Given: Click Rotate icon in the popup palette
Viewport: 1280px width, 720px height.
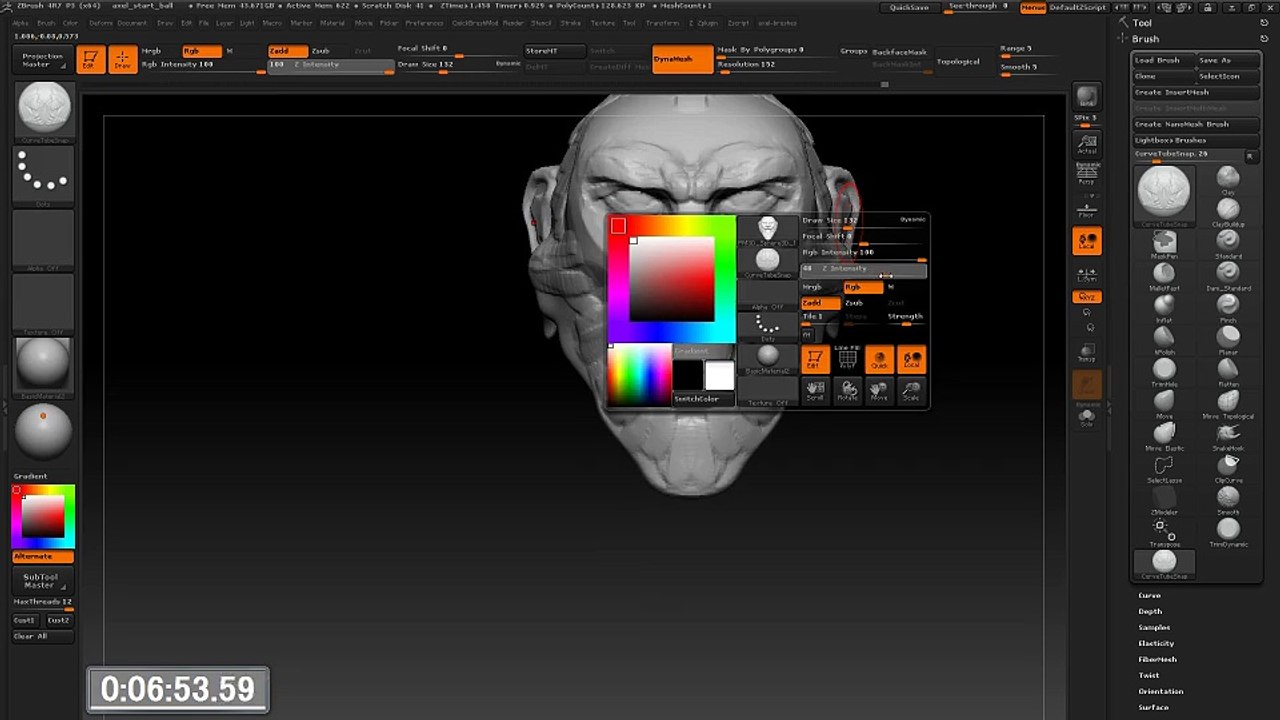Looking at the screenshot, I should point(847,390).
